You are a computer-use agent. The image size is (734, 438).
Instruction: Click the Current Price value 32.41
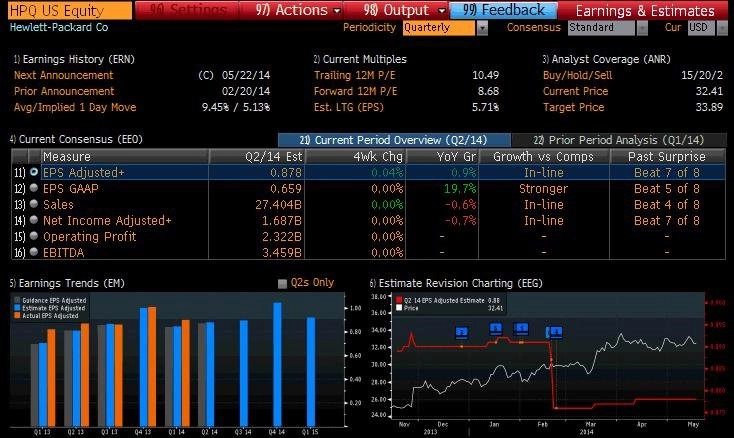point(709,91)
